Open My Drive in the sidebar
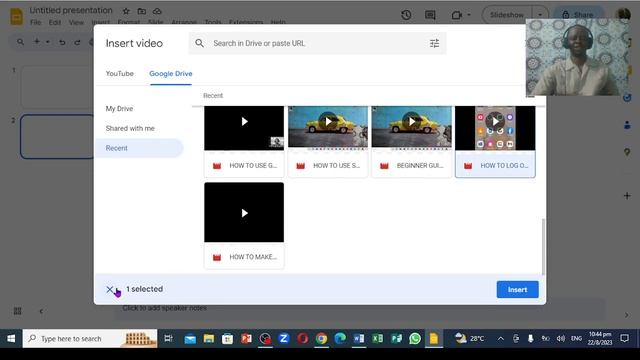 coord(119,109)
